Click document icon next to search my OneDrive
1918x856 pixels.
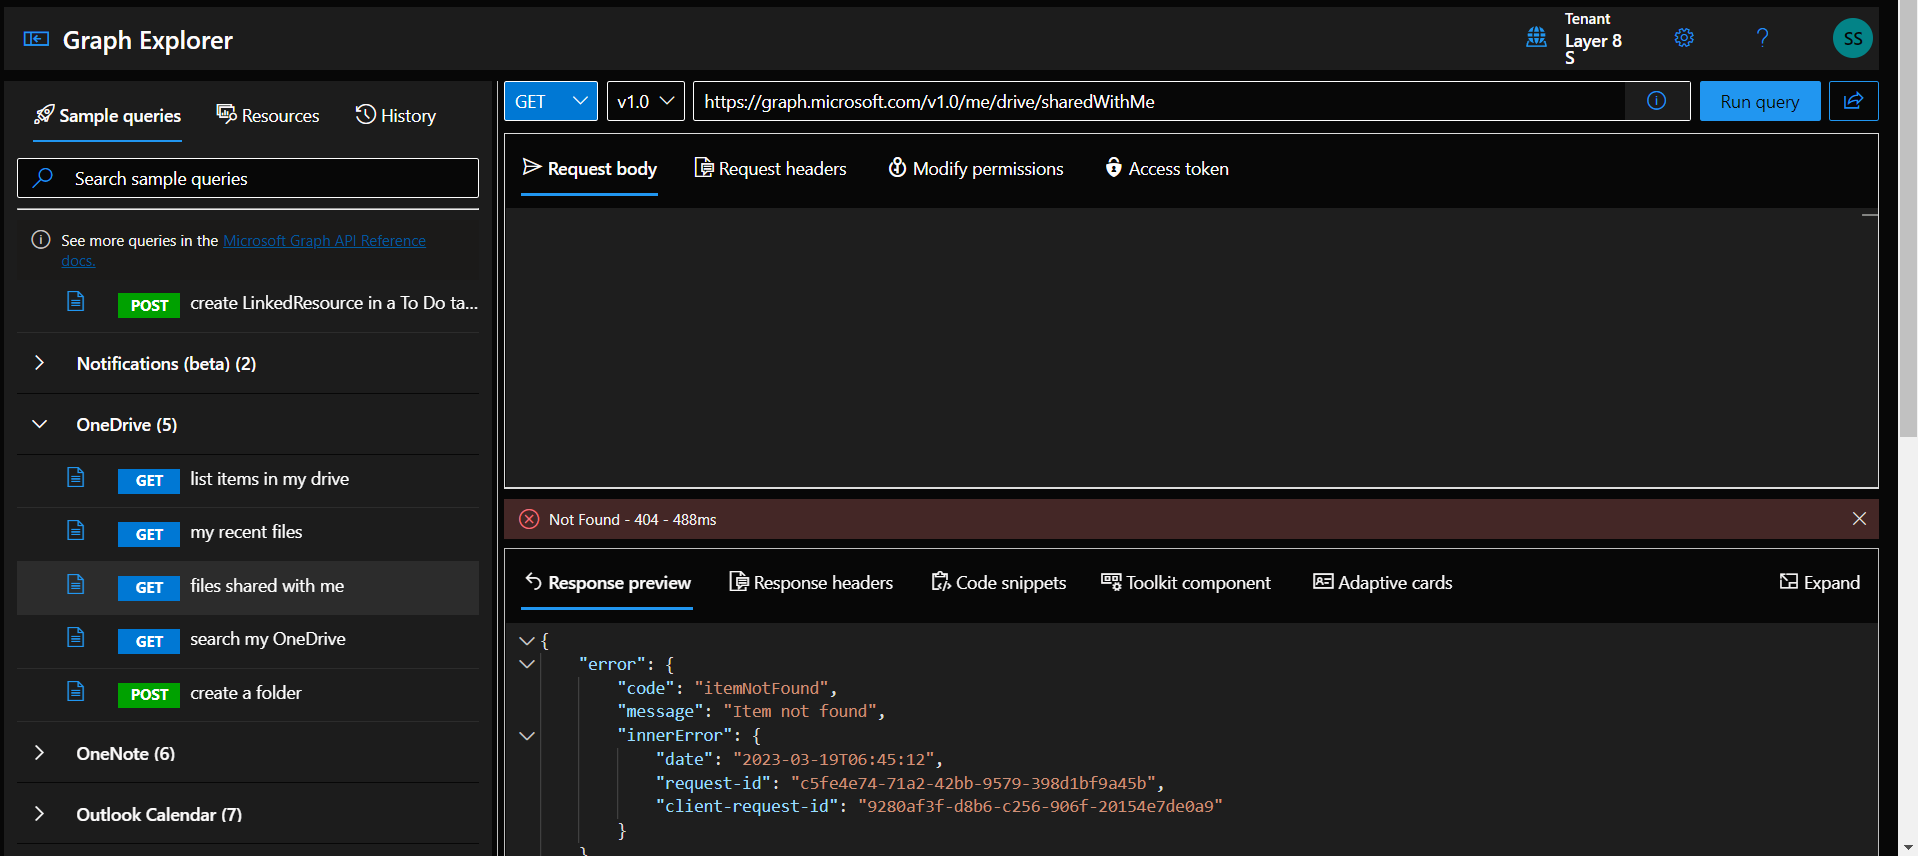point(76,637)
